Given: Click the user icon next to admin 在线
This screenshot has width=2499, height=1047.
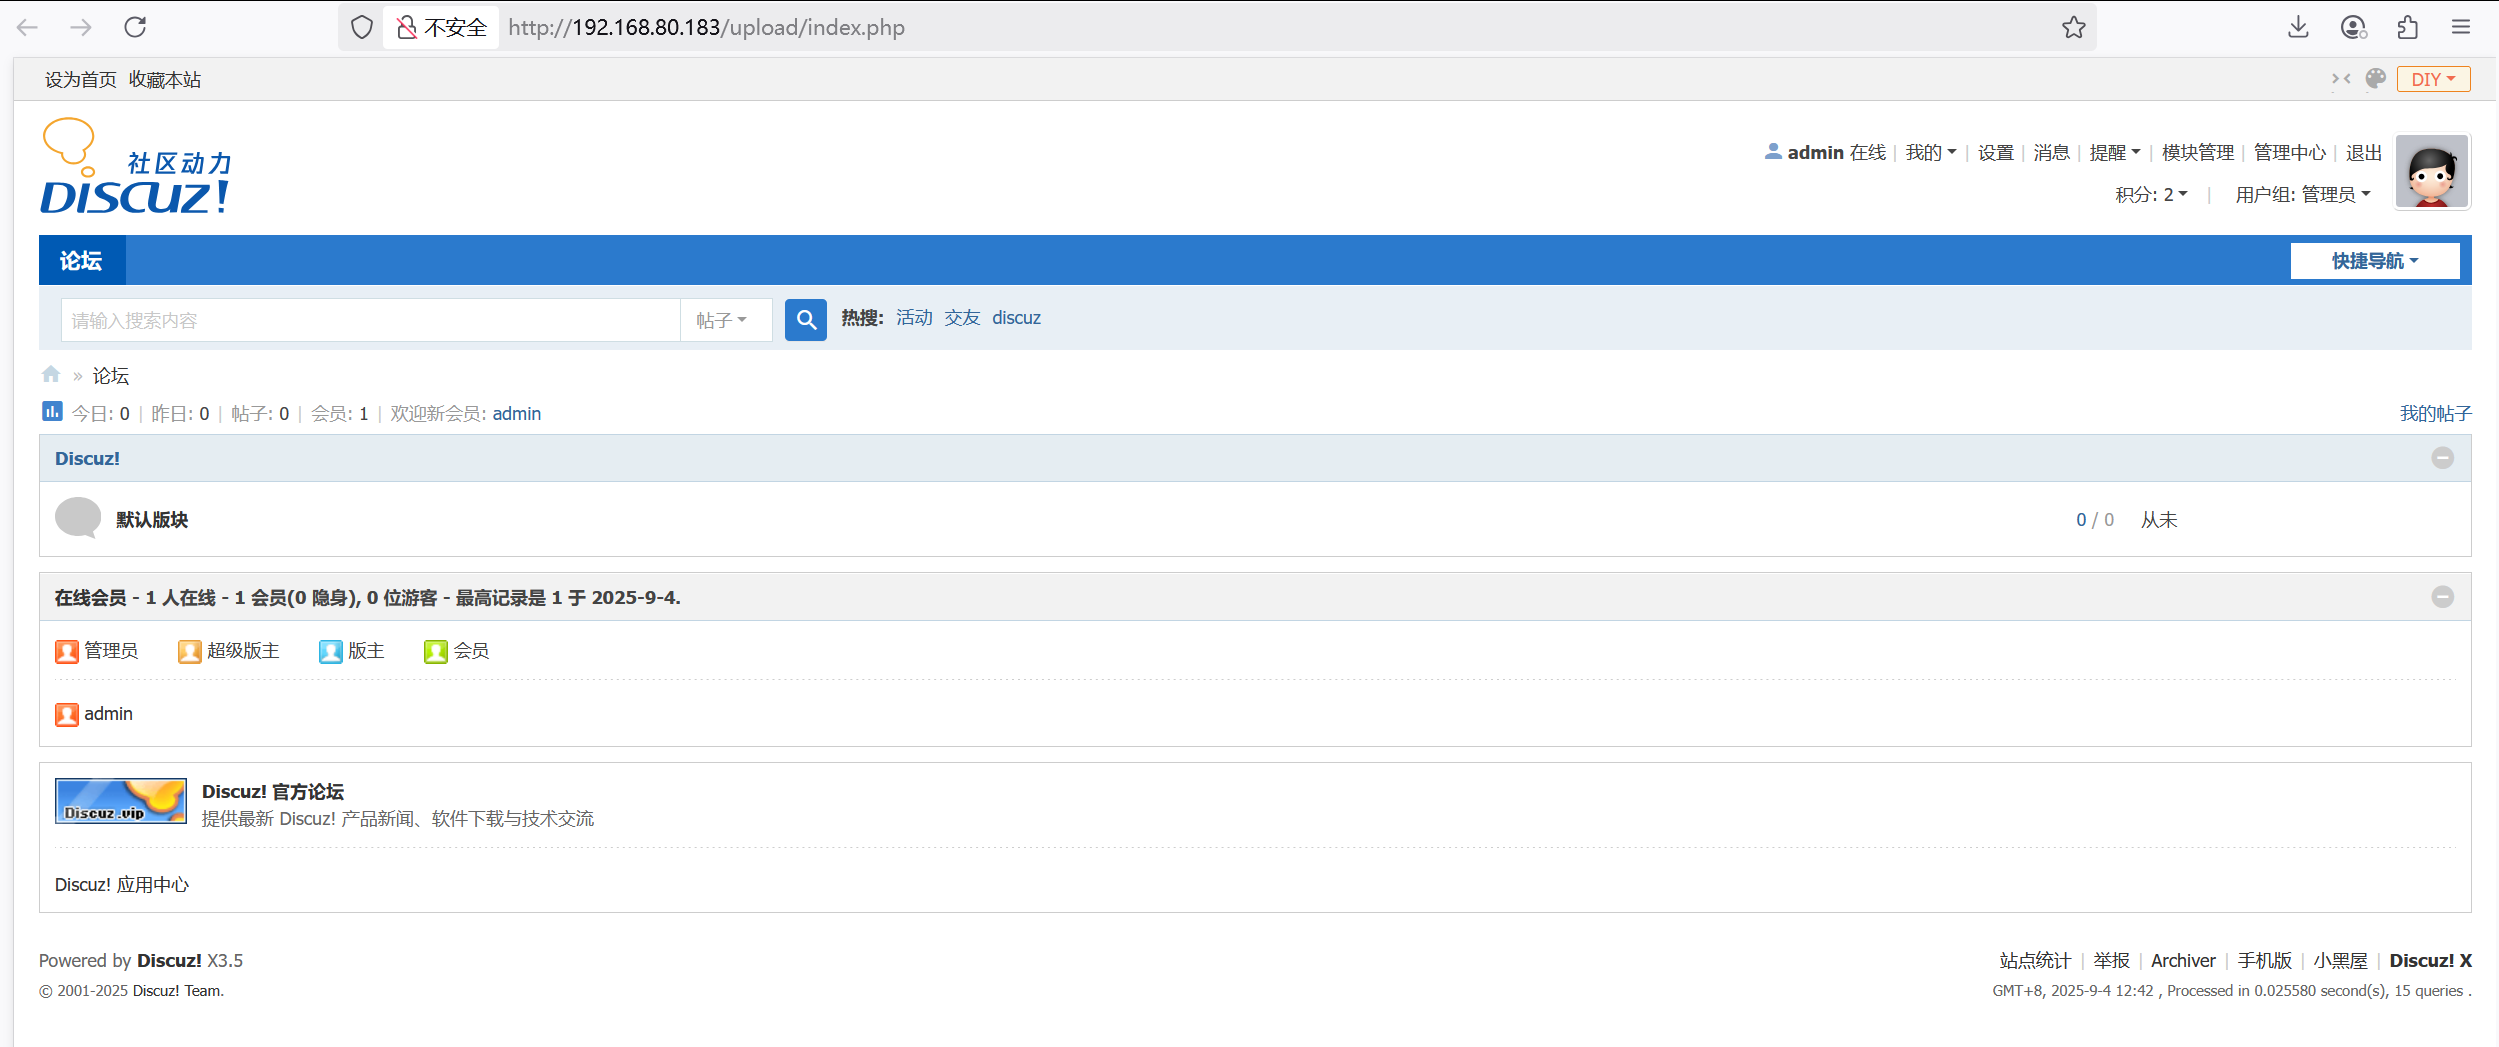Looking at the screenshot, I should click(x=1773, y=151).
